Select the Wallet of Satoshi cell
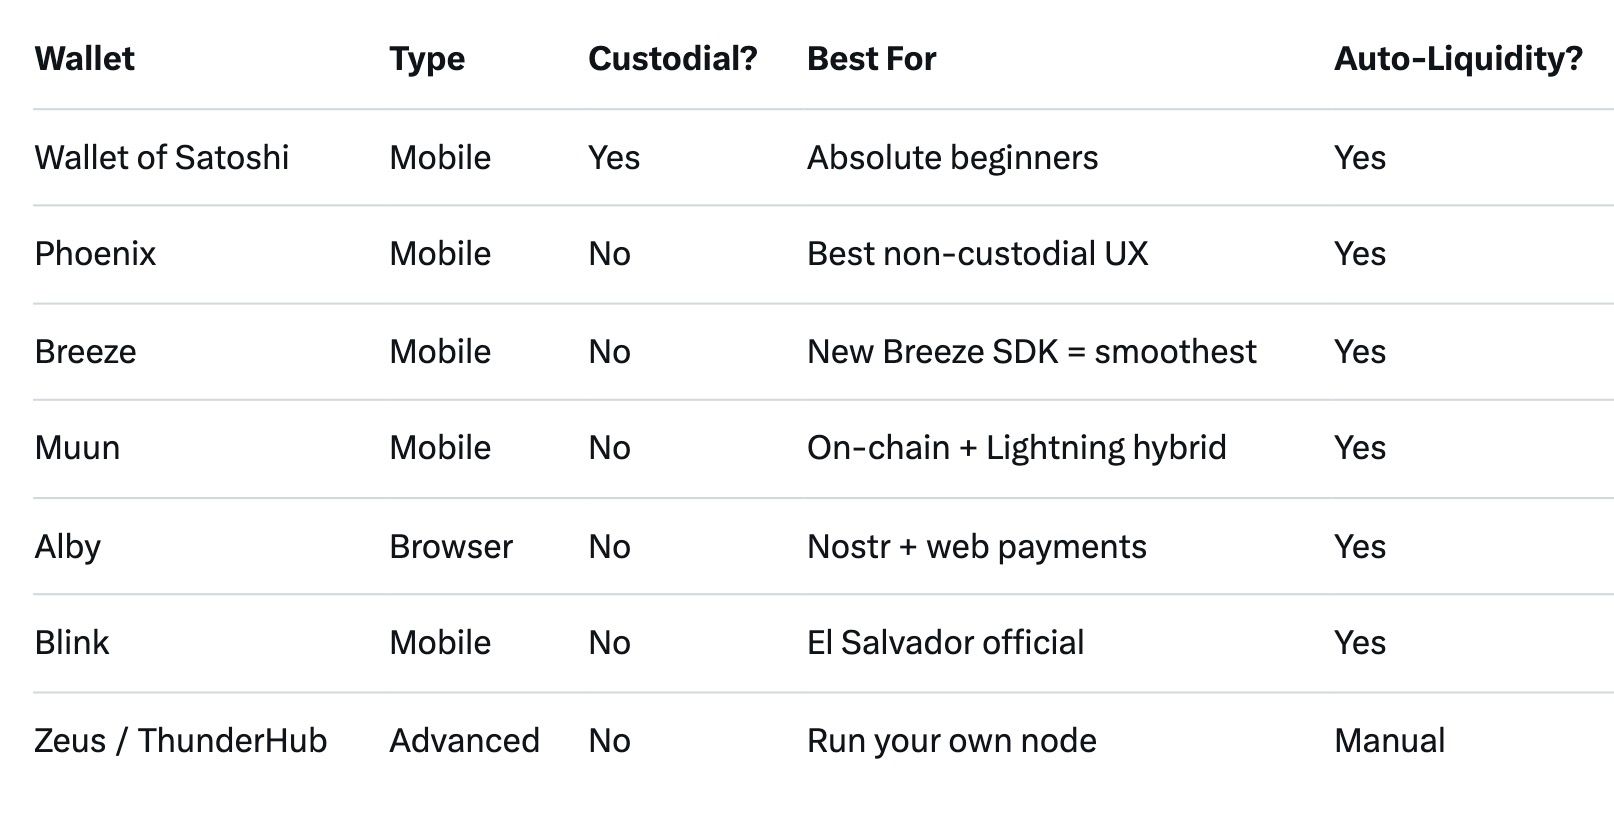 pyautogui.click(x=161, y=157)
